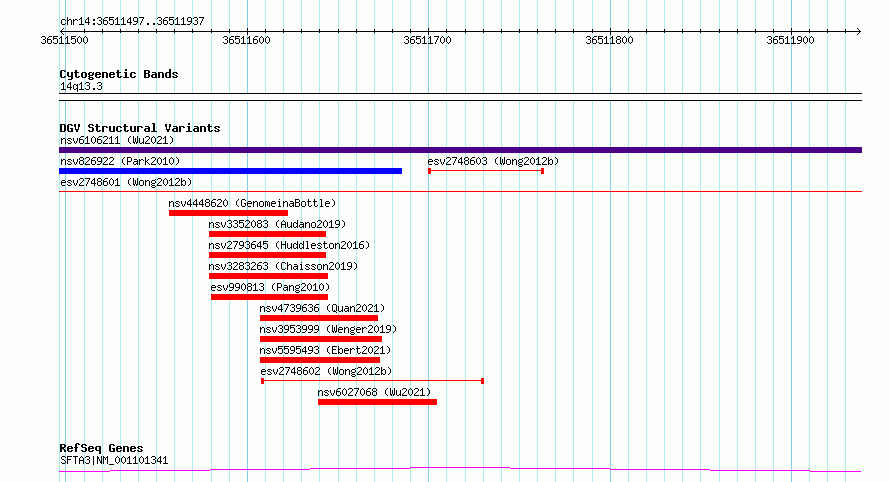Select the nsv4739636 red variant bar

coord(319,318)
